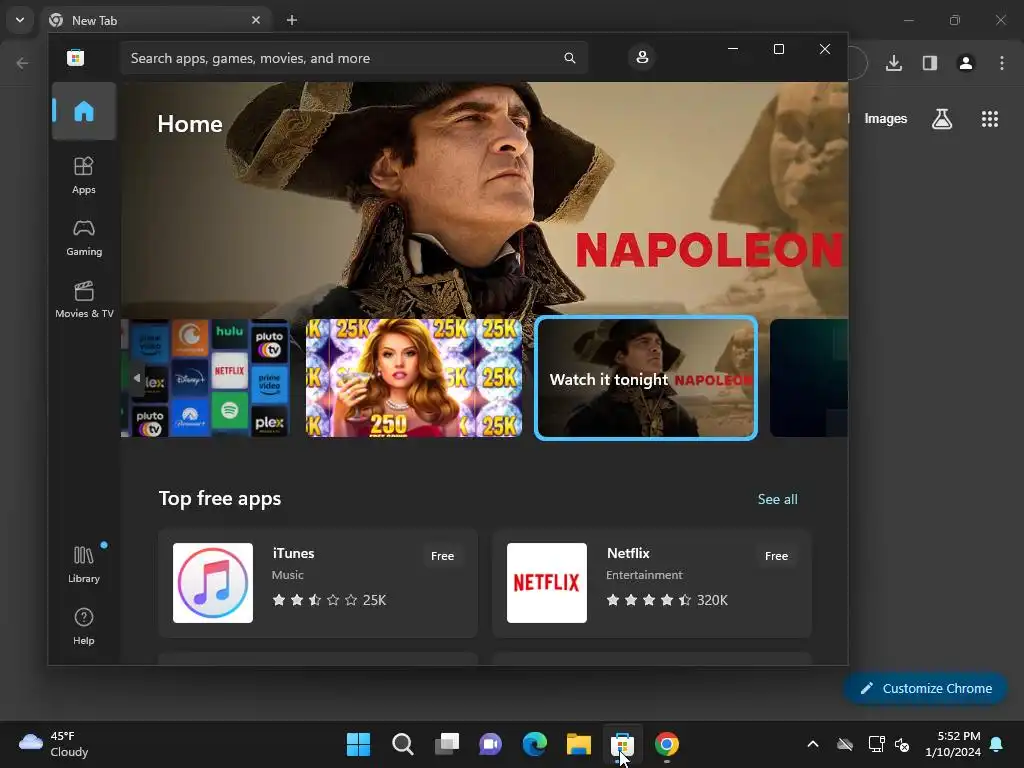1024x768 pixels.
Task: Open the clock showing 5:52 PM
Action: tap(953, 744)
